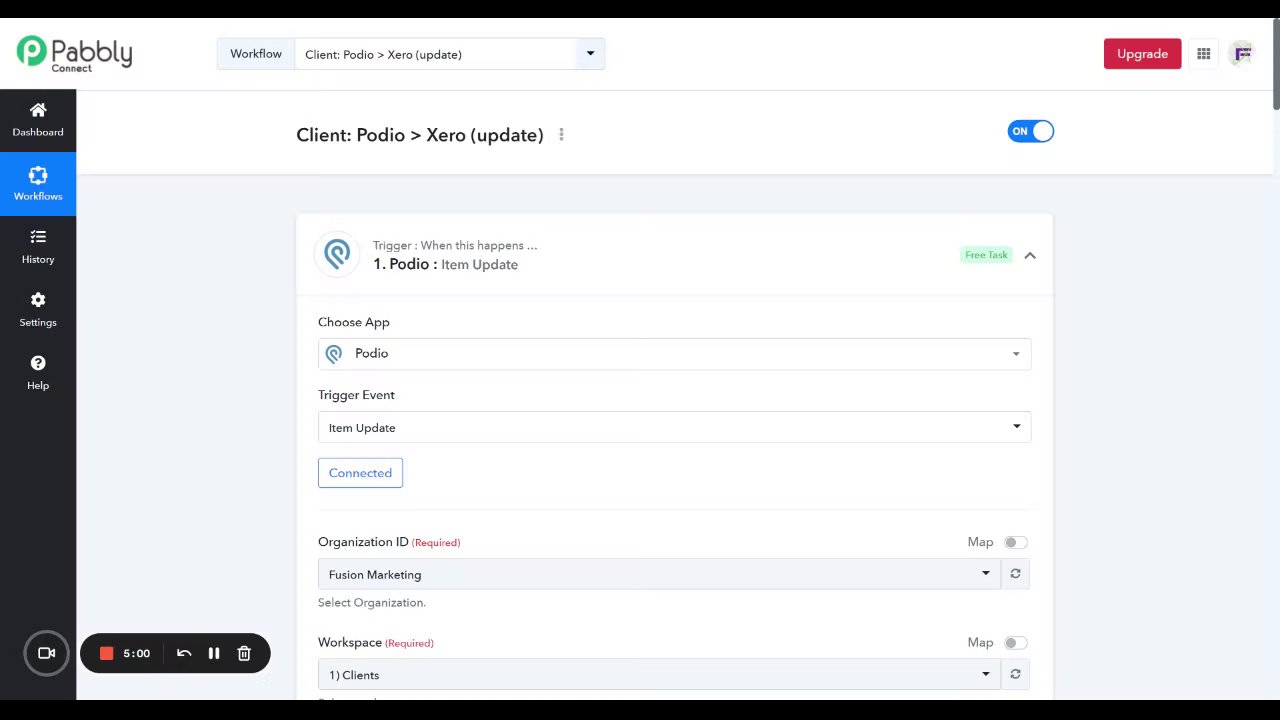This screenshot has width=1280, height=720.
Task: Open the workflow title three-dot menu
Action: 561,134
